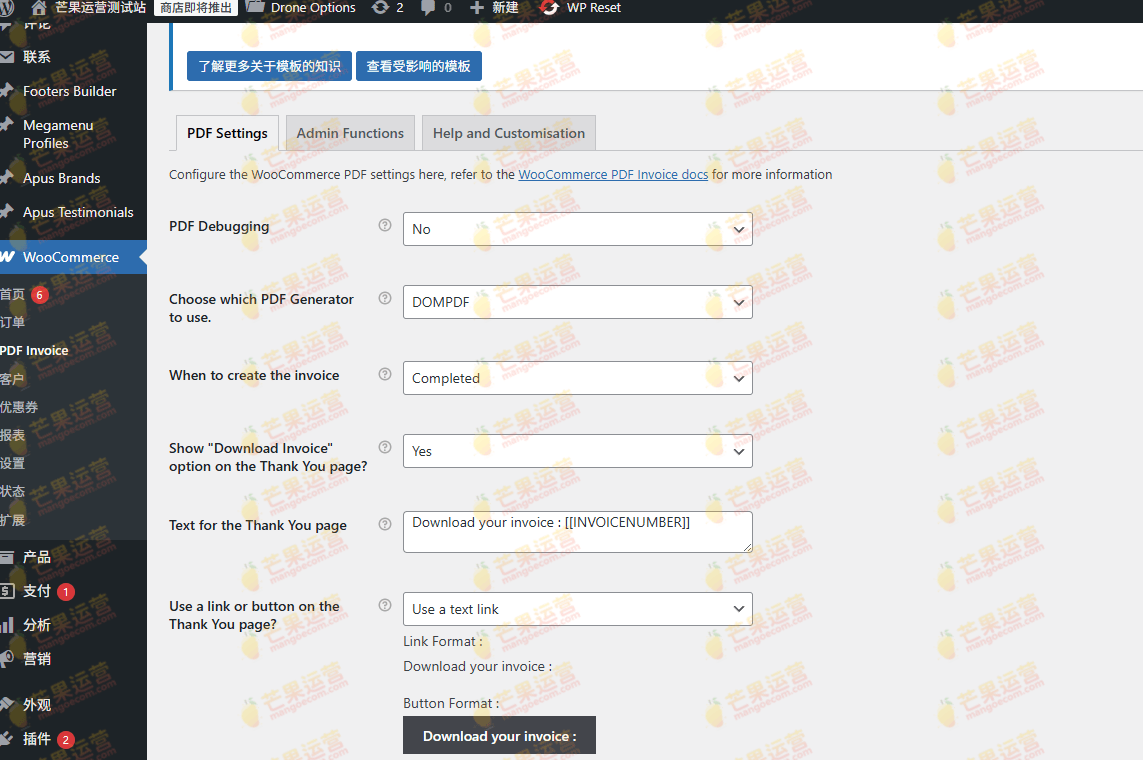This screenshot has width=1143, height=760.
Task: Show help for When to create the invoice
Action: pyautogui.click(x=385, y=374)
